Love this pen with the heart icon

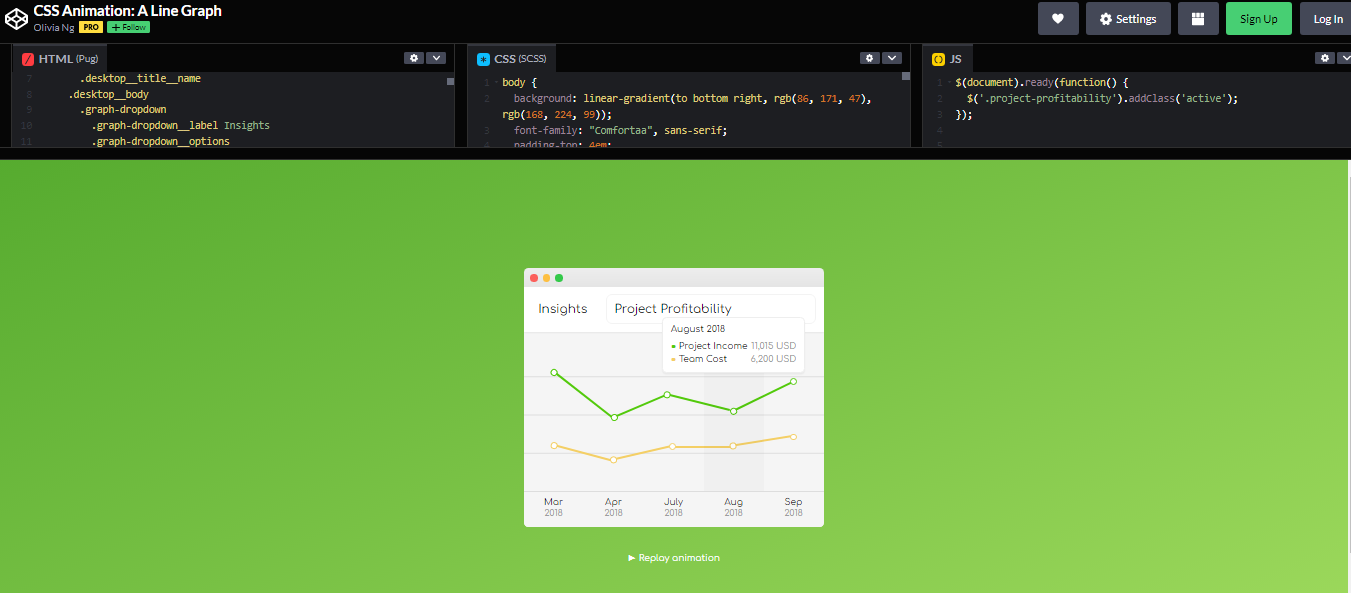click(1058, 19)
